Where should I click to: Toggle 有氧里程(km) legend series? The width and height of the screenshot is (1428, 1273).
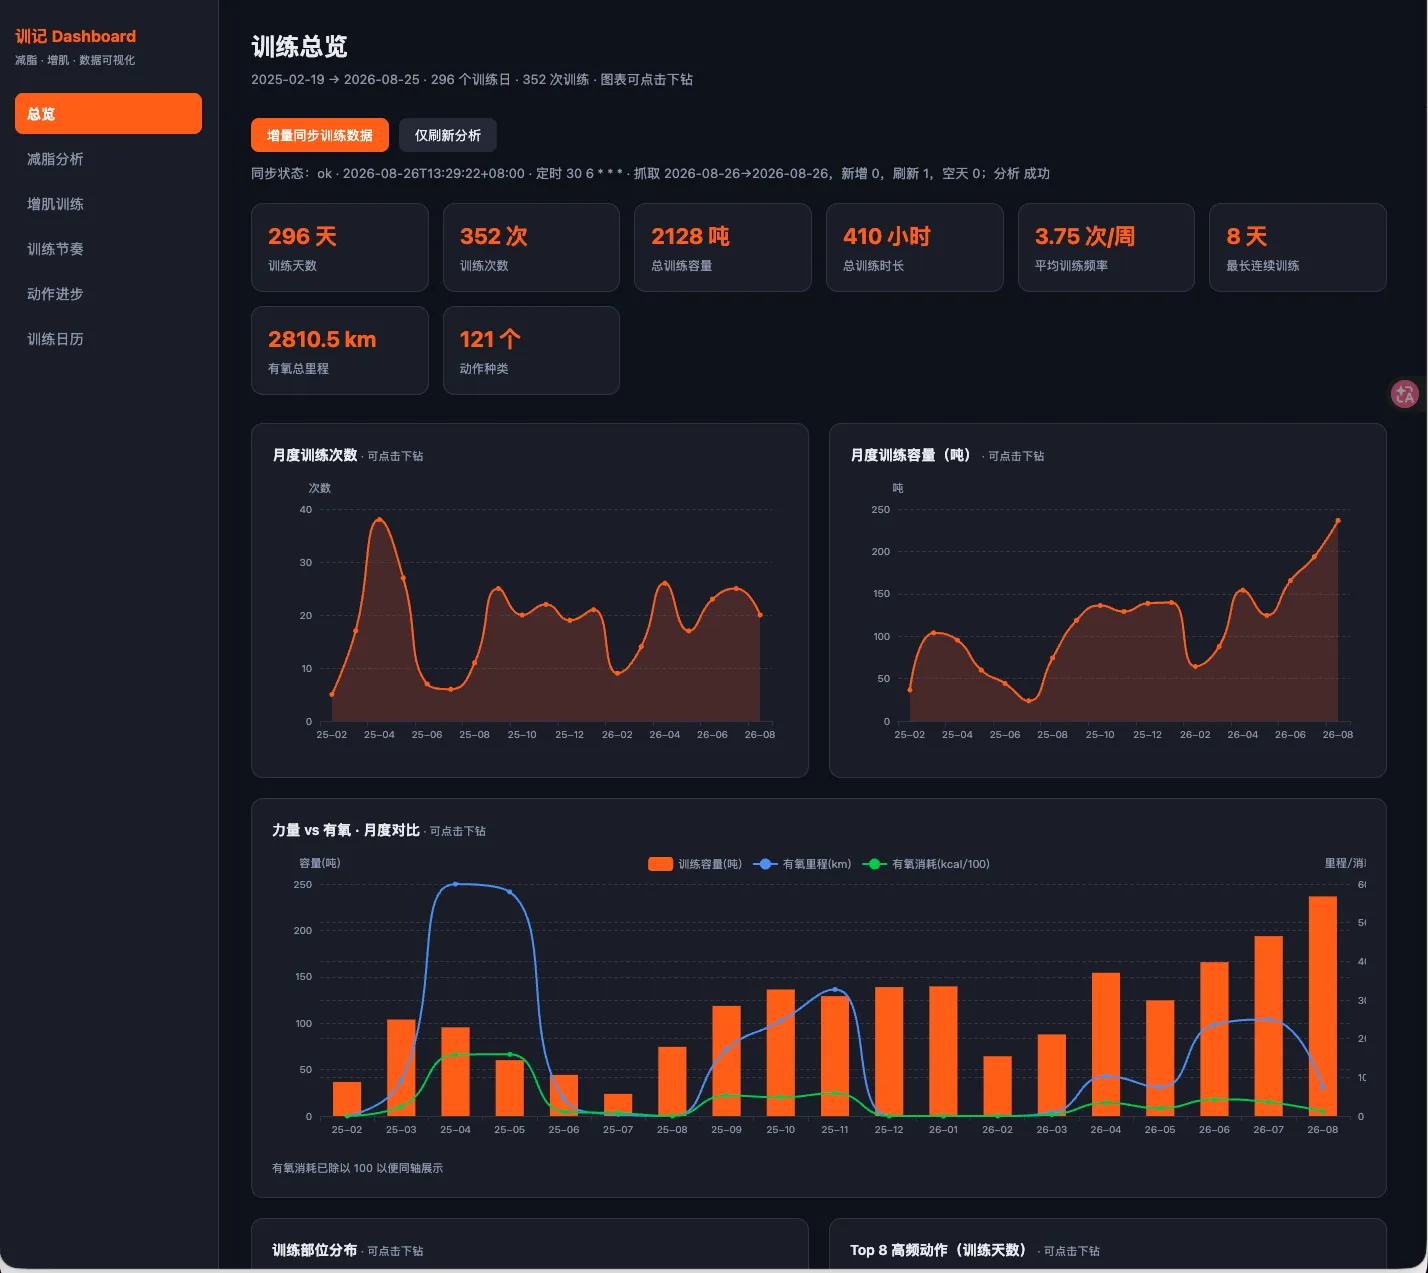click(803, 864)
